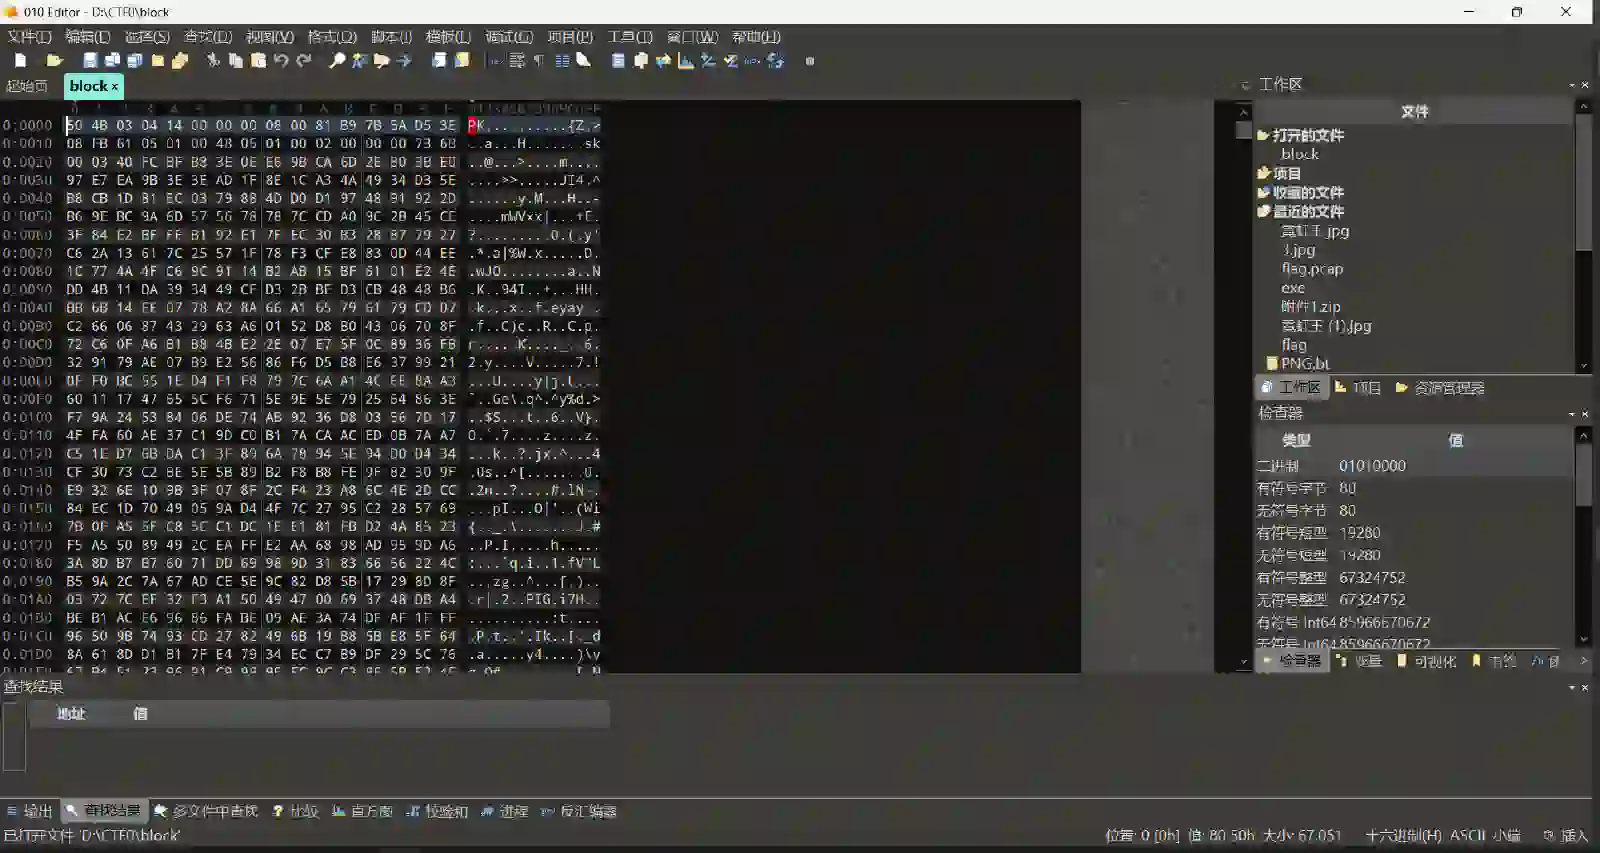
Task: Click the Cut scissors icon
Action: (x=213, y=61)
